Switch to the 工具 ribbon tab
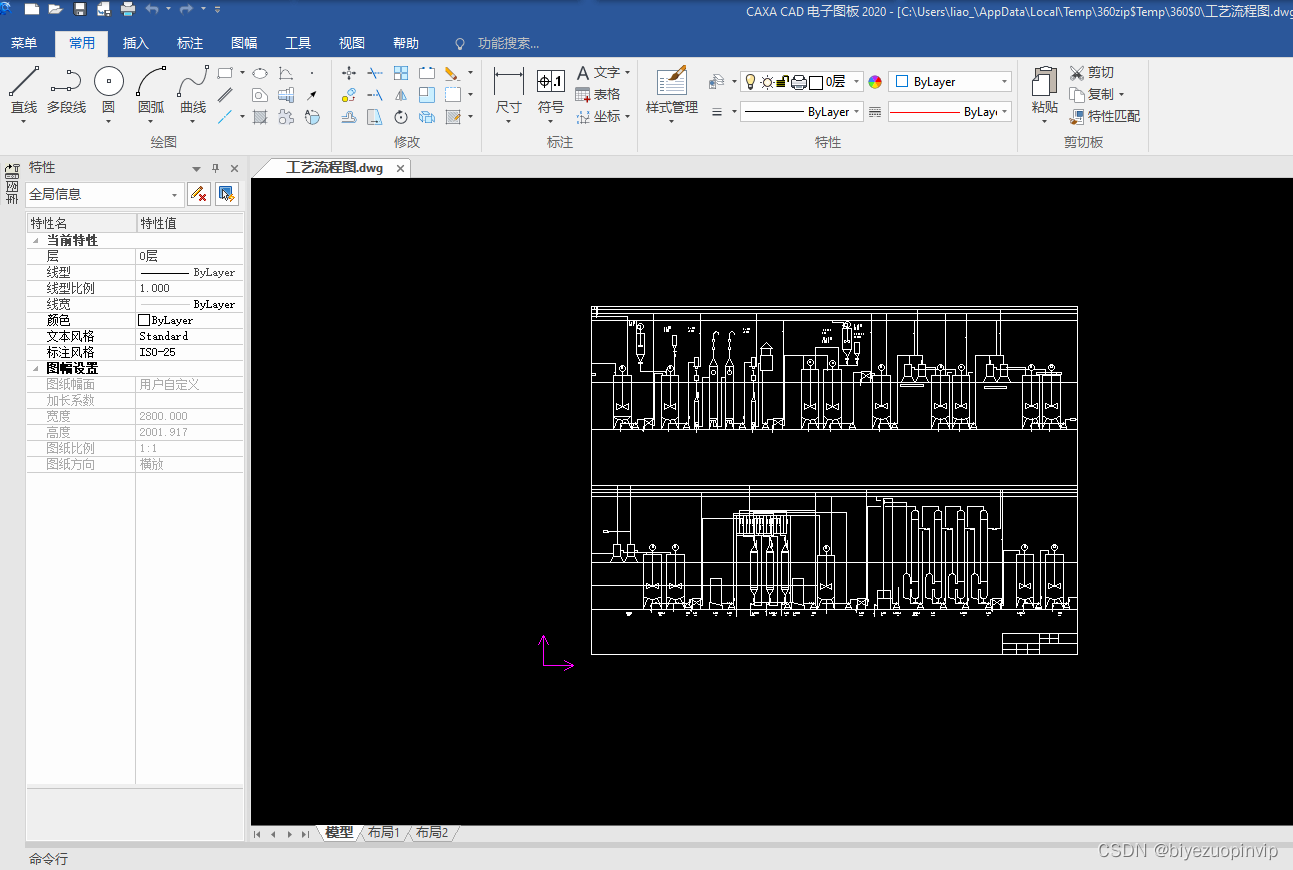The width and height of the screenshot is (1293, 870). pyautogui.click(x=298, y=43)
